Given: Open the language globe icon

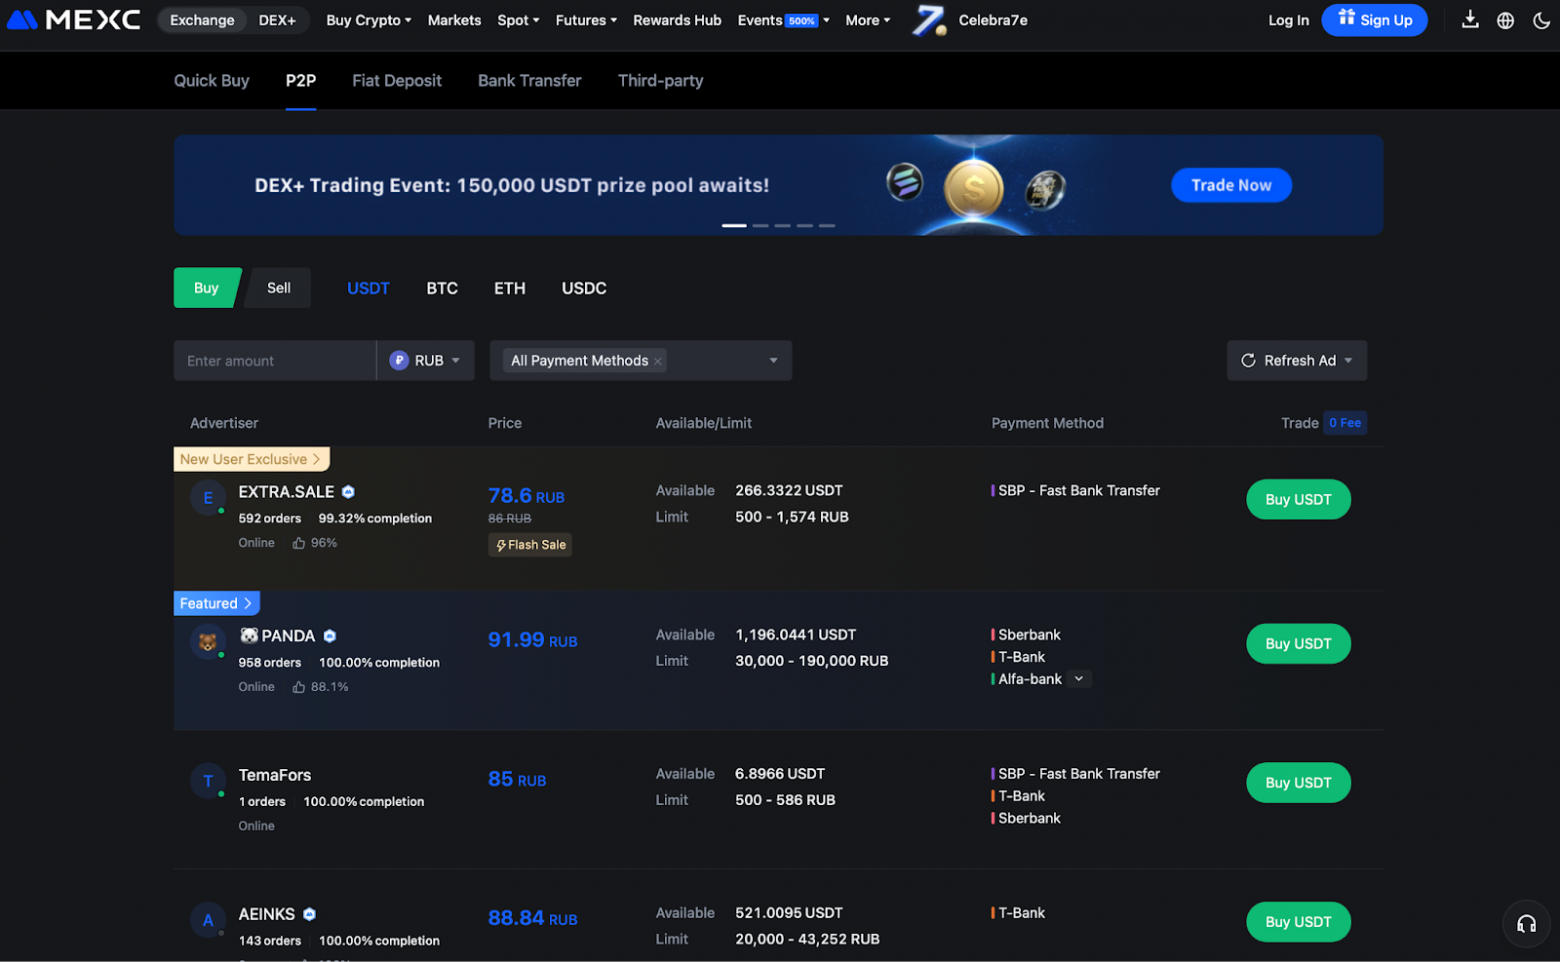Looking at the screenshot, I should click(1505, 20).
